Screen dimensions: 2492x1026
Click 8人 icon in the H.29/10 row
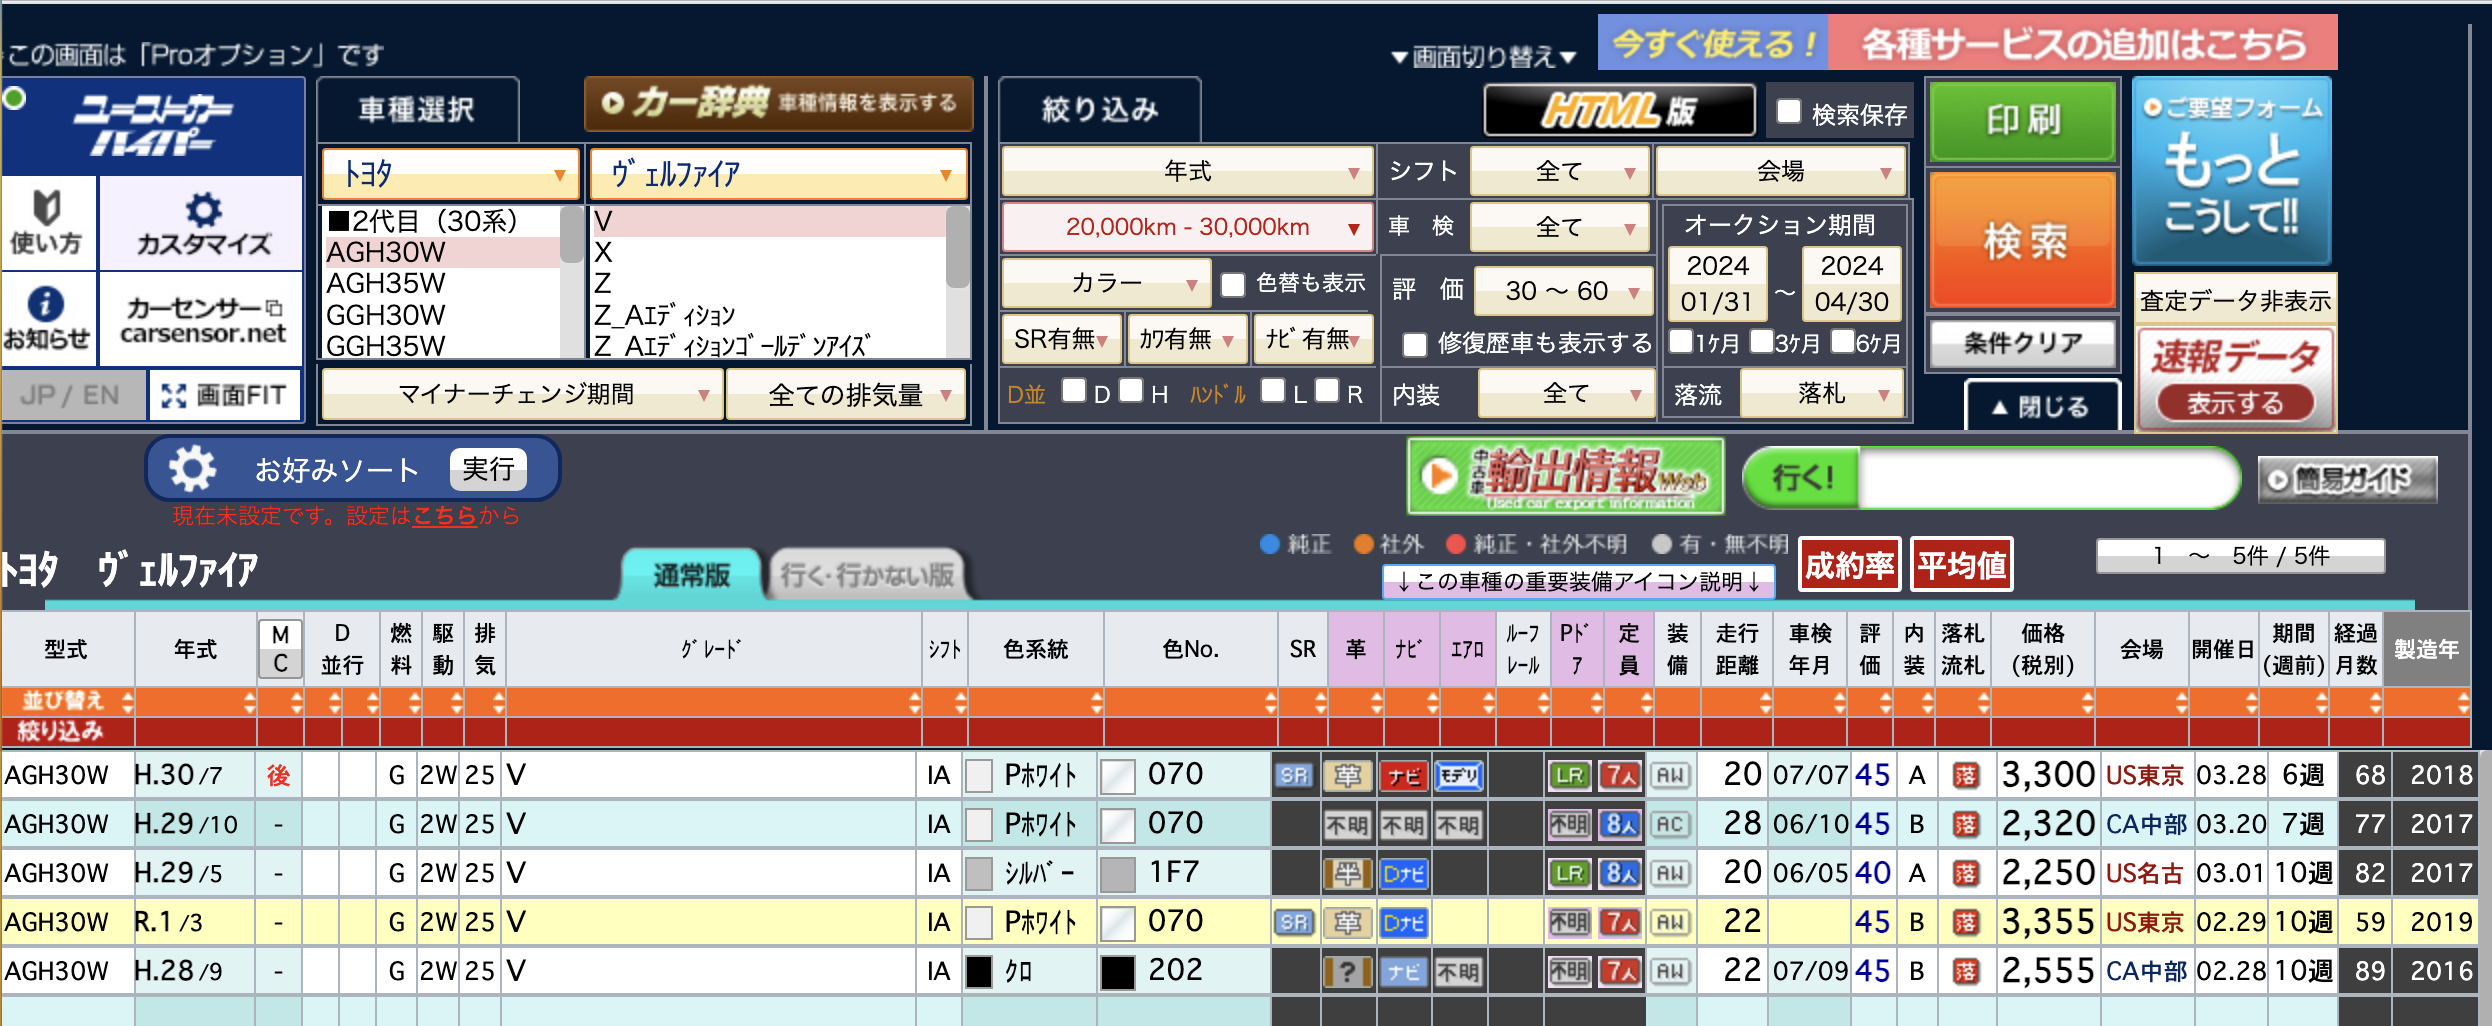(1620, 824)
